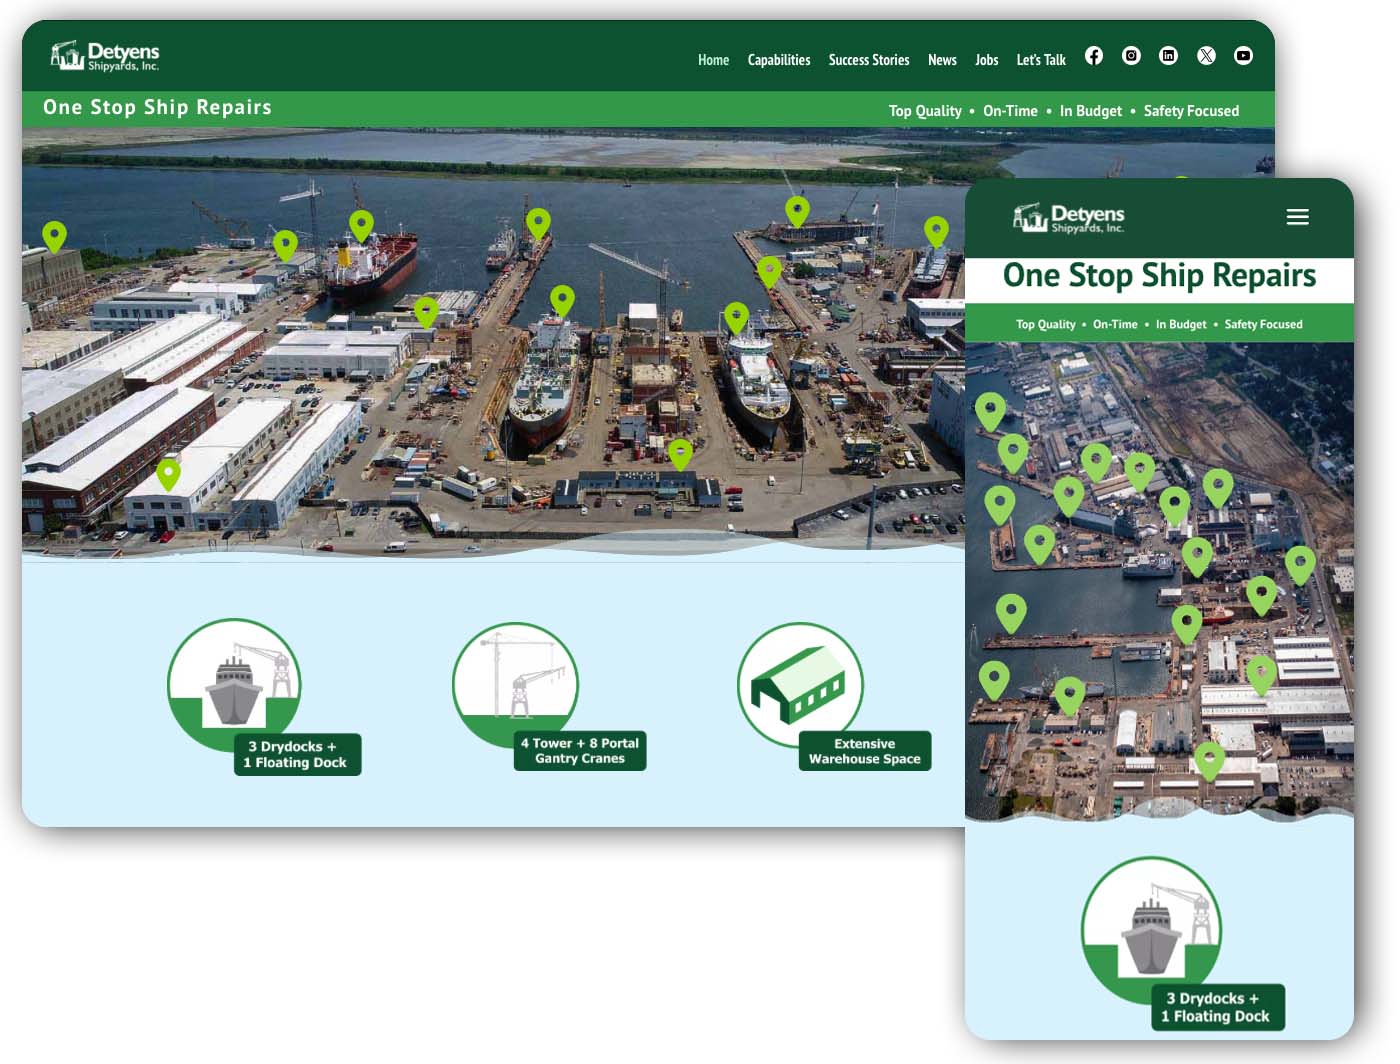Tap the mobile 3 Drydocks + 1 Floating Dock label
The width and height of the screenshot is (1400, 1064).
[1215, 1007]
